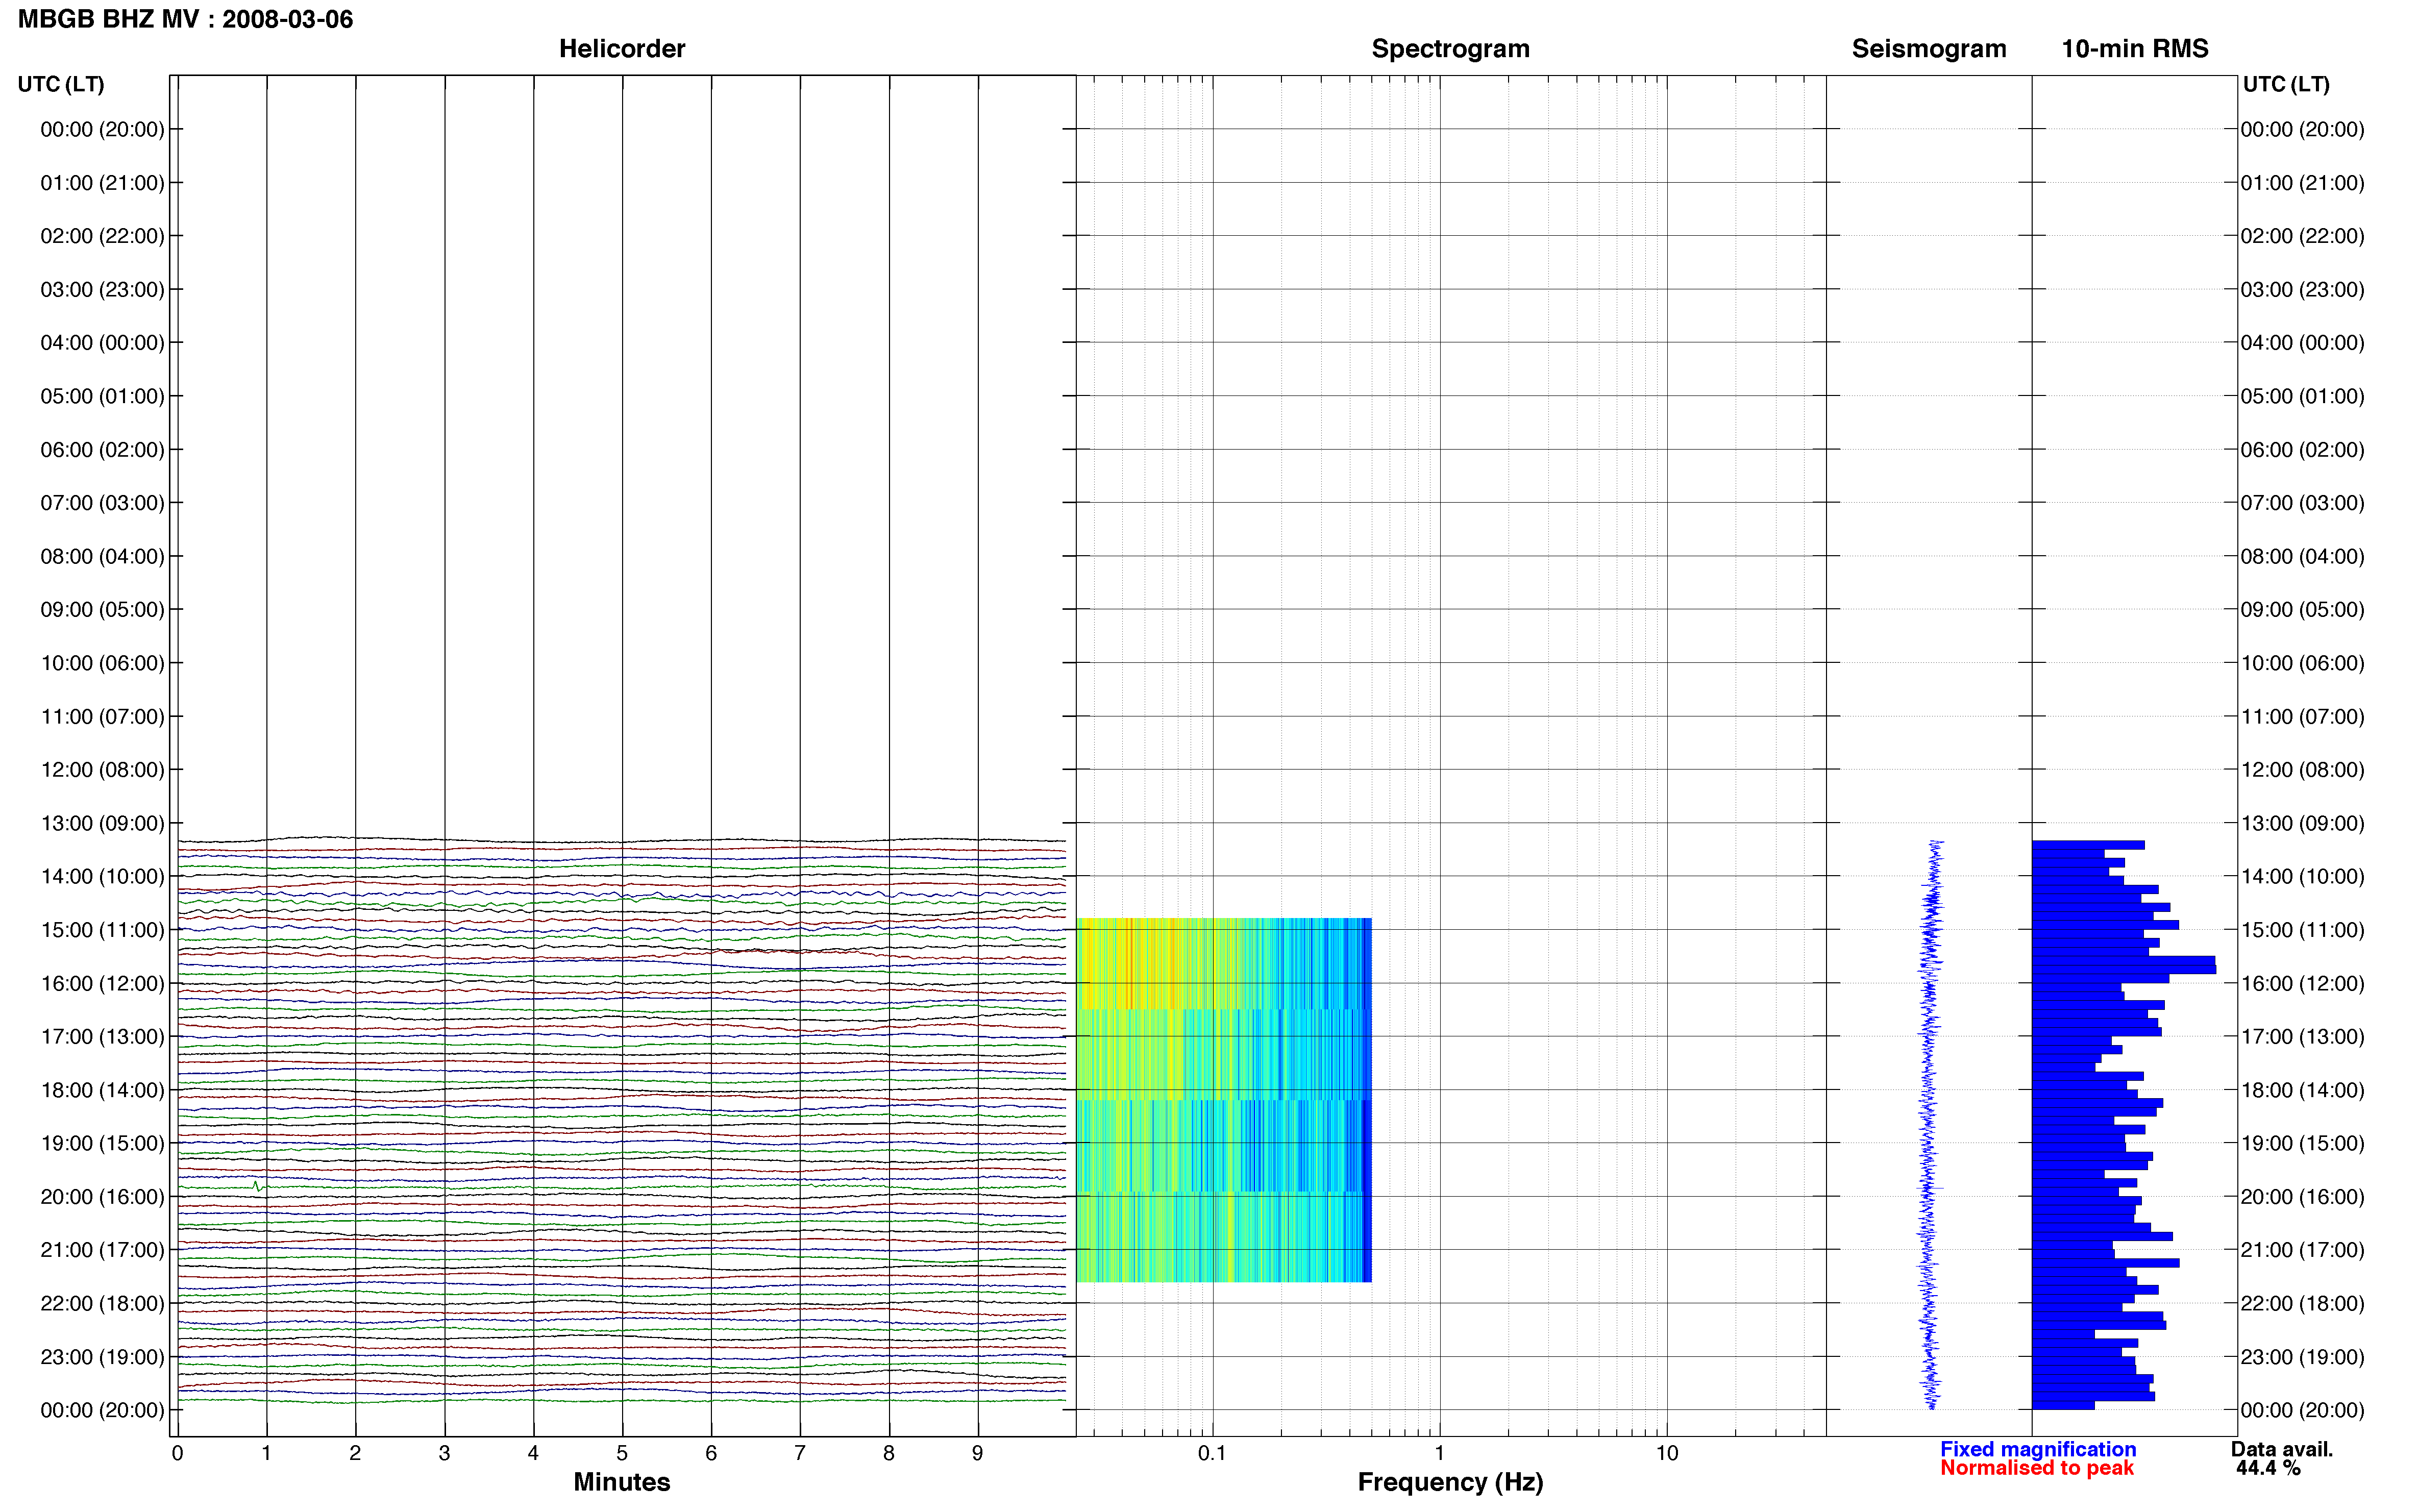Click the 10-min RMS column heading

2134,49
